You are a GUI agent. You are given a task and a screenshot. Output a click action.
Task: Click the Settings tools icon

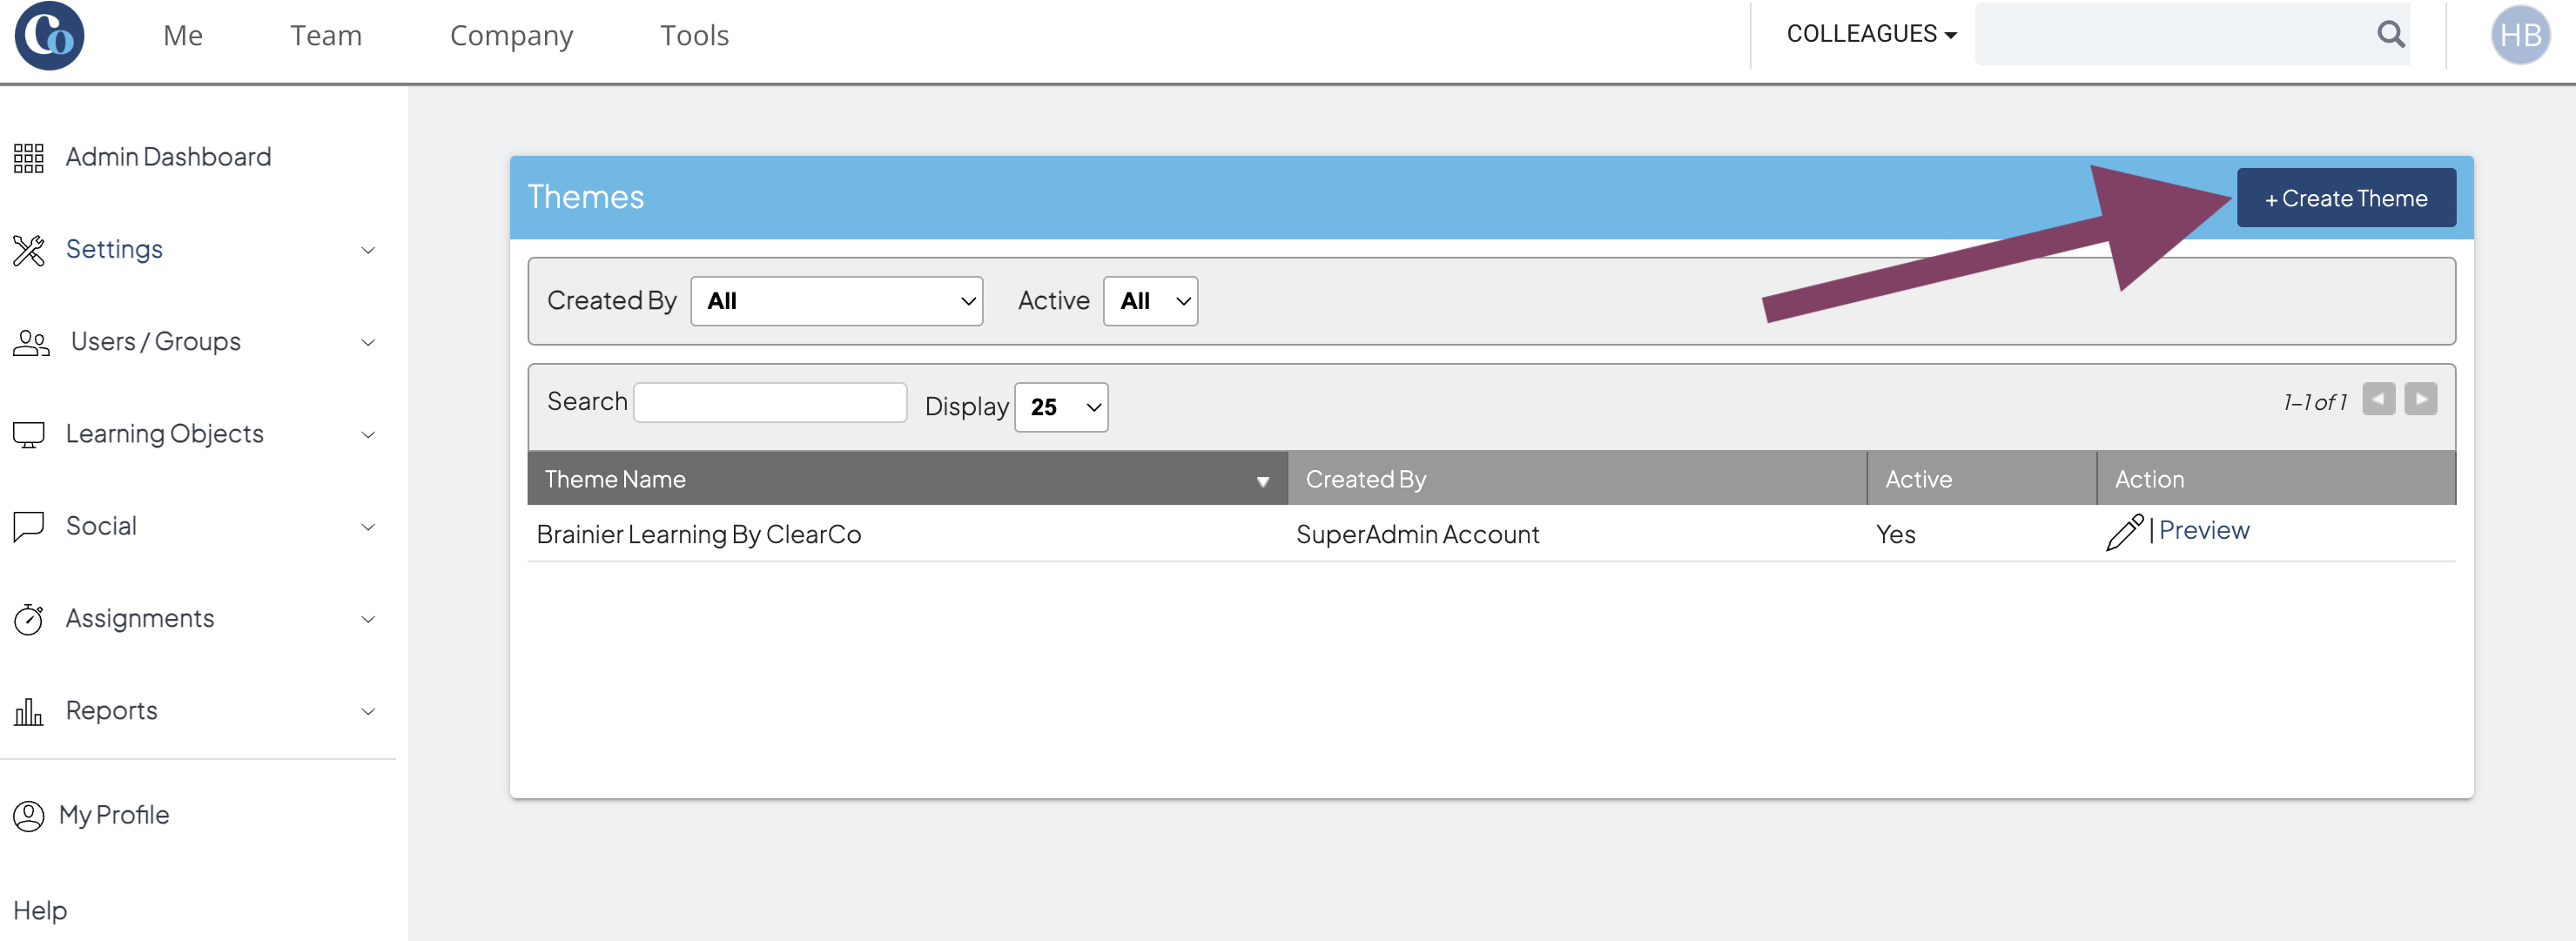point(28,250)
